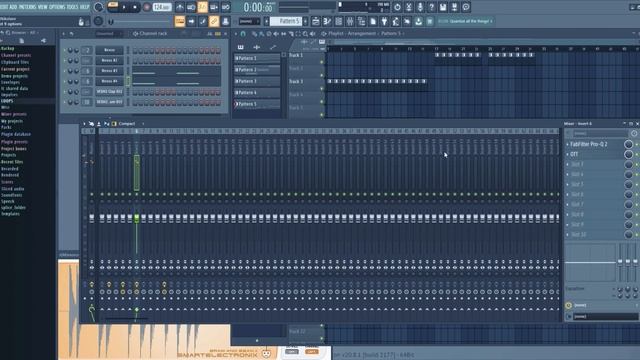Click the fifth channel (Clap) name button

pos(109,92)
